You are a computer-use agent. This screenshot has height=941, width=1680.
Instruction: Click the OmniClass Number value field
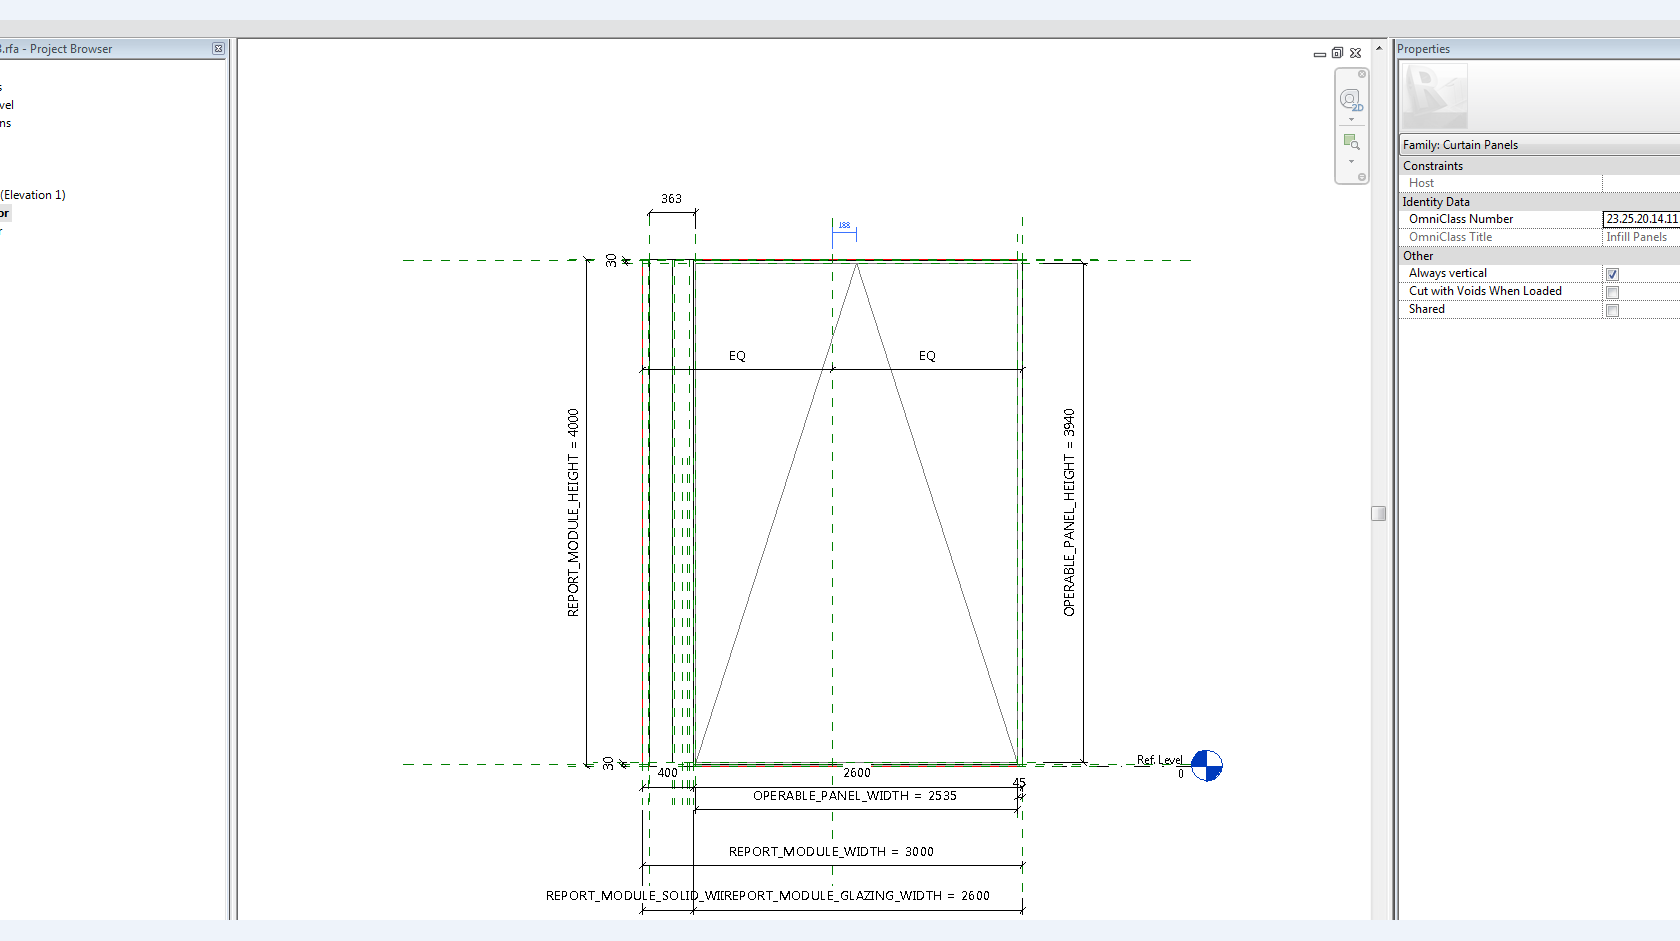(1642, 219)
